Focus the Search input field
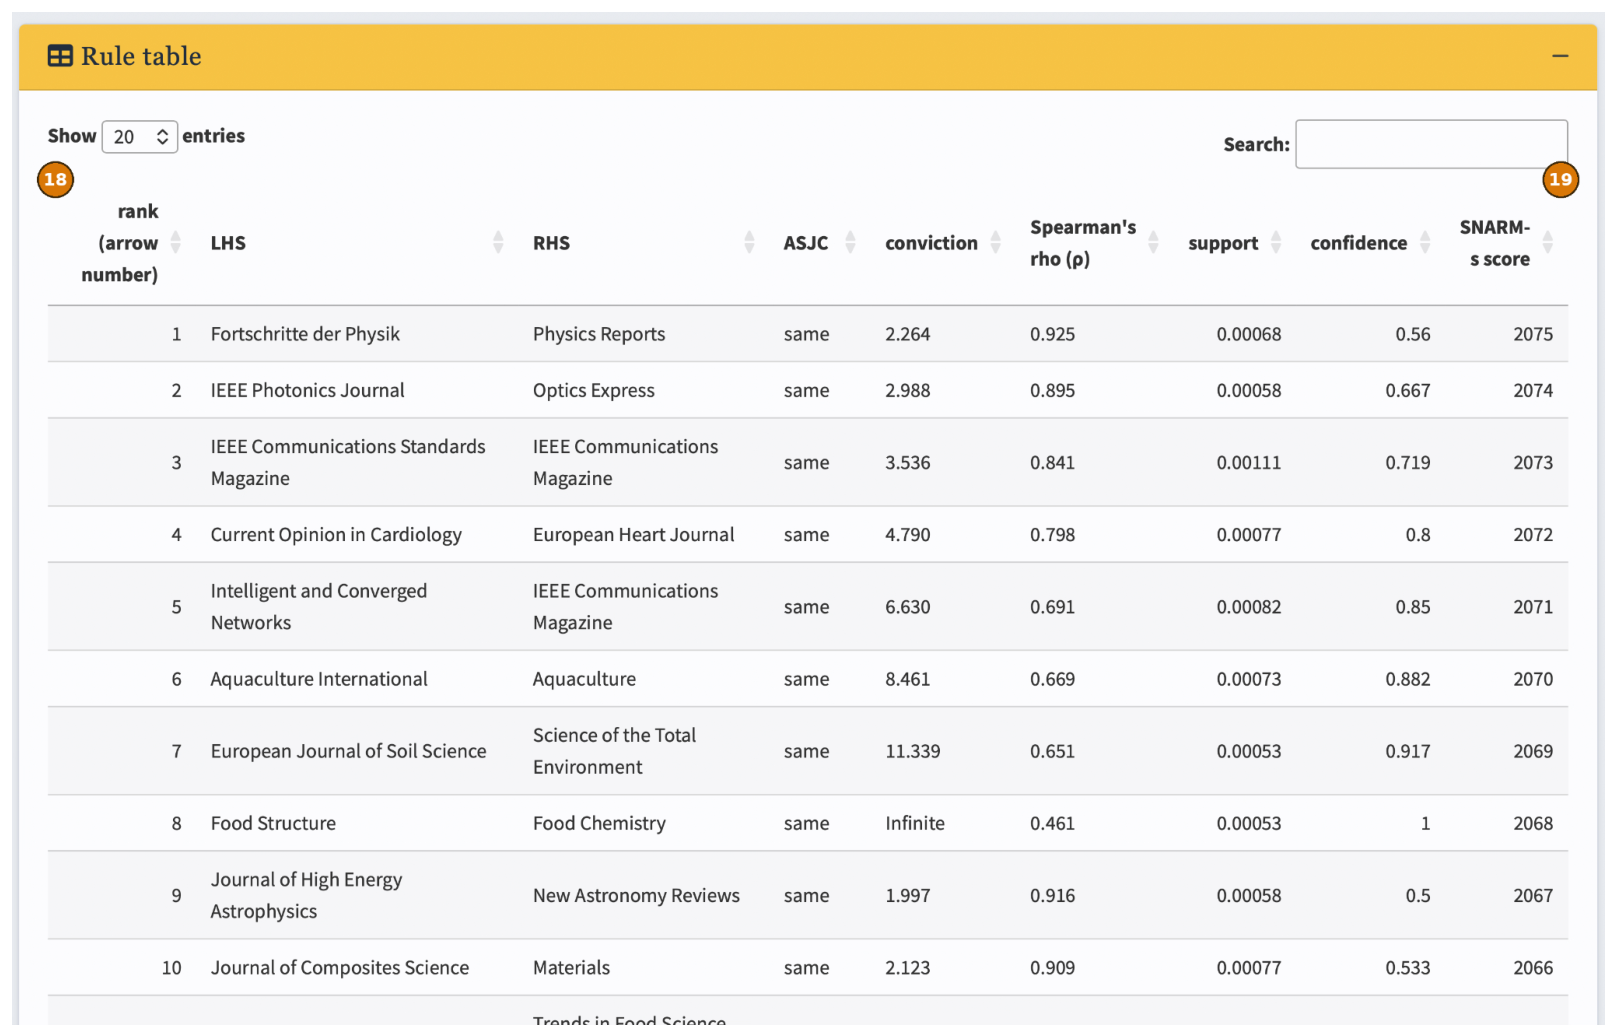1616x1036 pixels. [x=1431, y=144]
